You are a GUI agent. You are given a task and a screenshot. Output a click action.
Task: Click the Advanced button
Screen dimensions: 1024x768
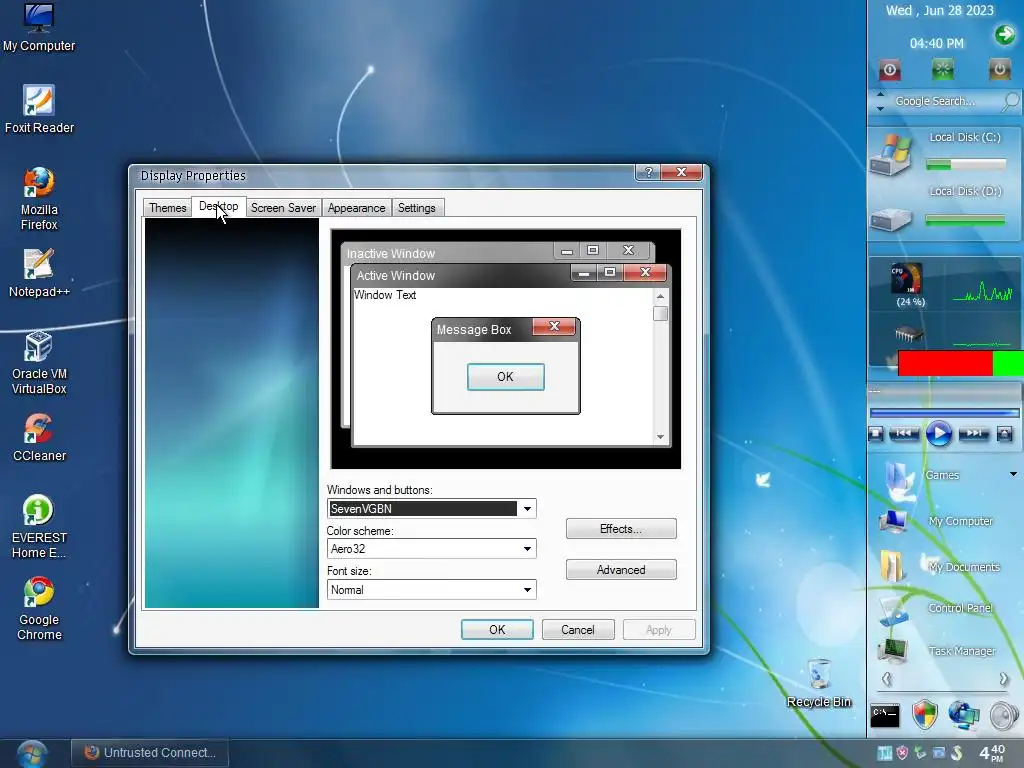tap(621, 569)
